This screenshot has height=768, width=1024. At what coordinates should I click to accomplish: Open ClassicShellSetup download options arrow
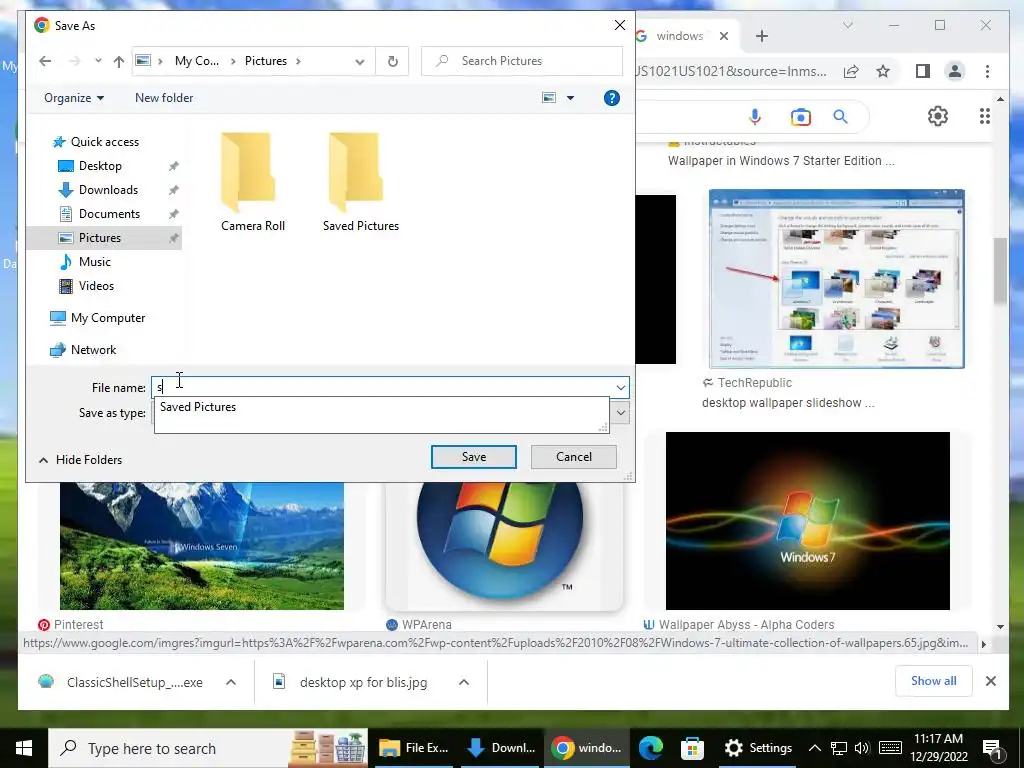(231, 682)
